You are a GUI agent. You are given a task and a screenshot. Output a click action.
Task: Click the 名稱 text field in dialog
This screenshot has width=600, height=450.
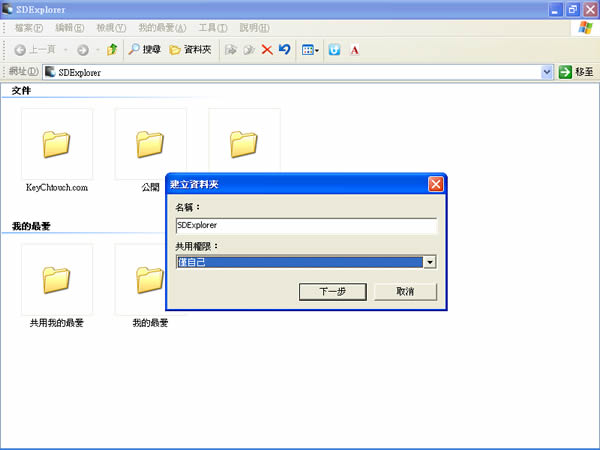[306, 225]
